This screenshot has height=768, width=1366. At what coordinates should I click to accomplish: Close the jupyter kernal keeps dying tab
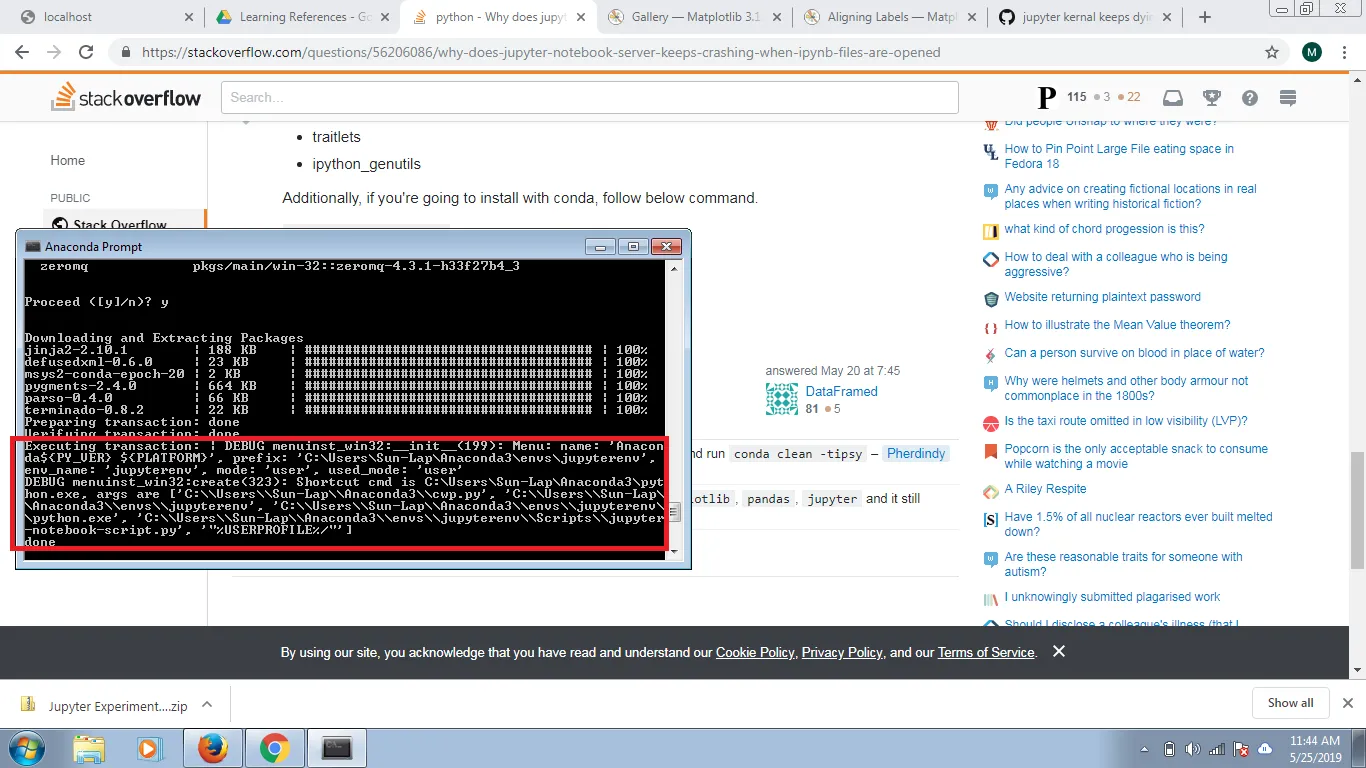[x=1169, y=17]
